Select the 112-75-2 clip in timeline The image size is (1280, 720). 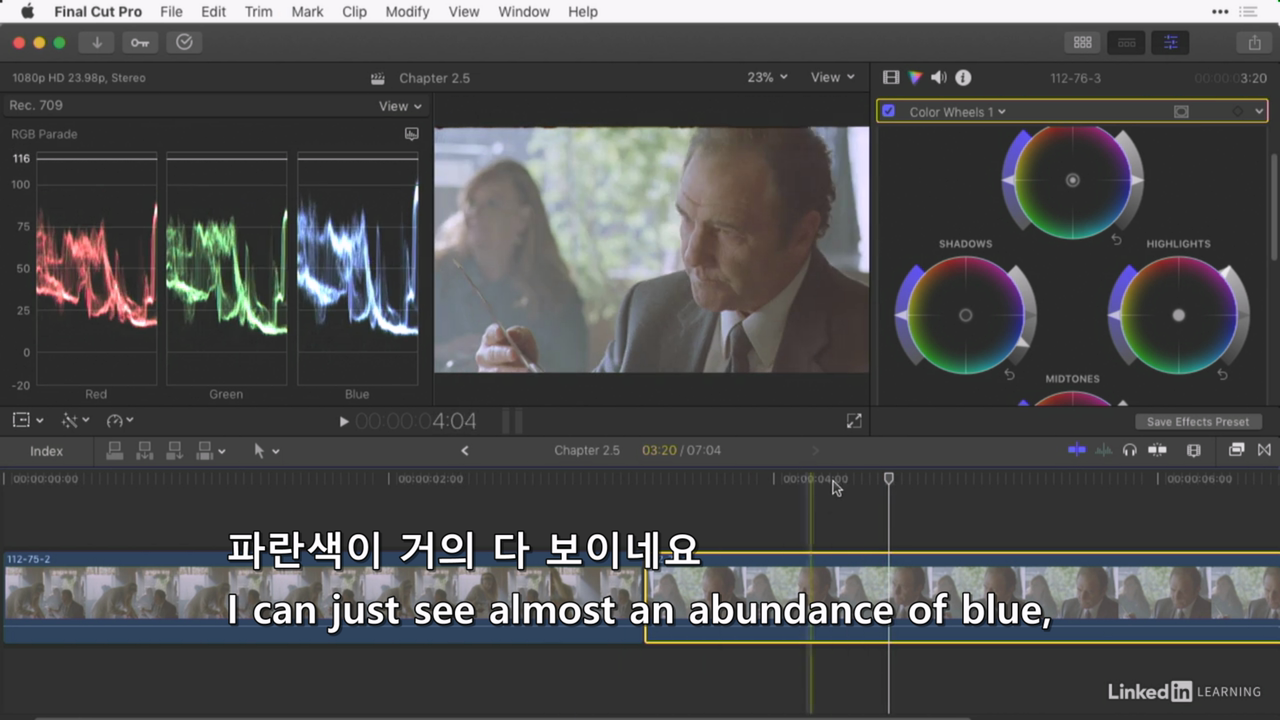click(324, 597)
